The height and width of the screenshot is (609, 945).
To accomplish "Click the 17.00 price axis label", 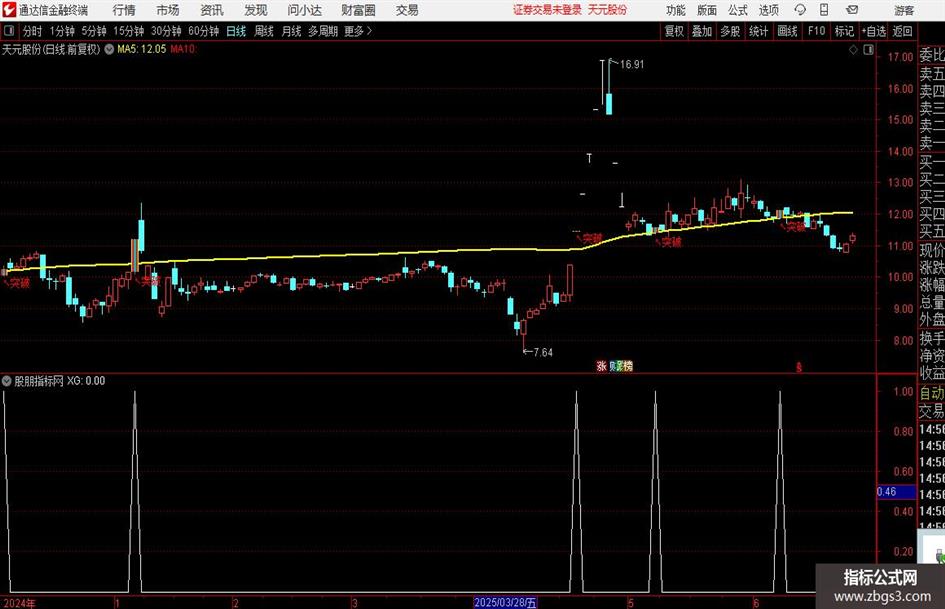I will click(900, 57).
